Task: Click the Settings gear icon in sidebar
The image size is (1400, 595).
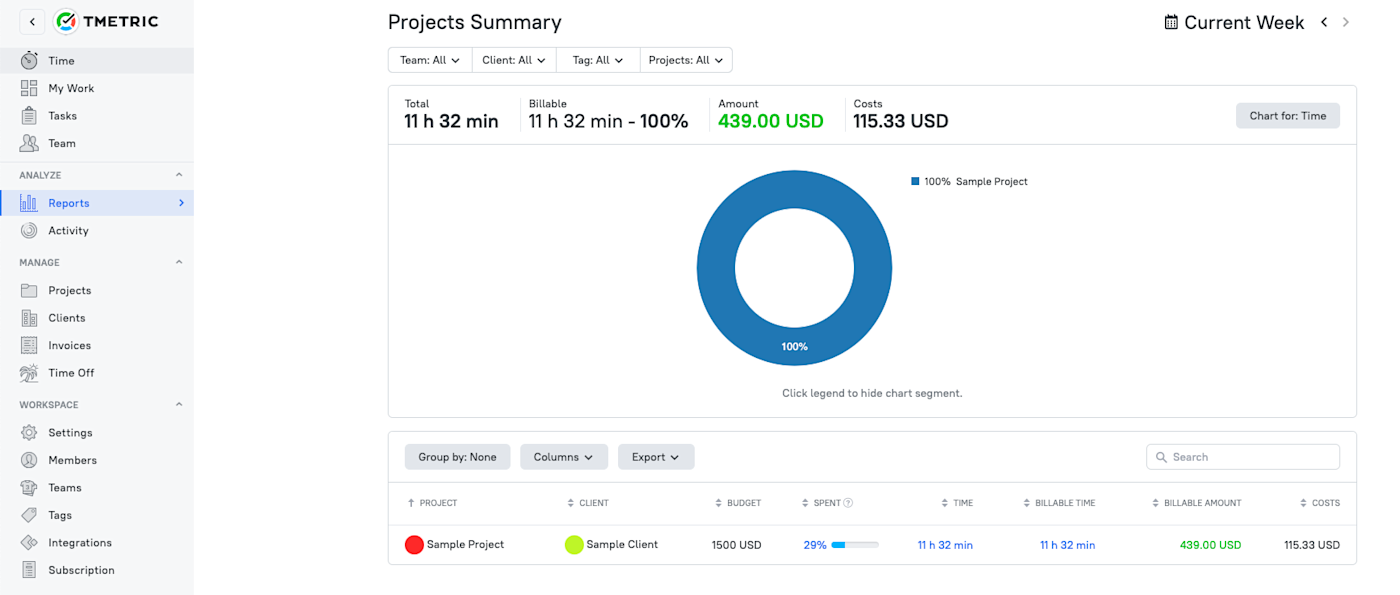Action: point(29,433)
